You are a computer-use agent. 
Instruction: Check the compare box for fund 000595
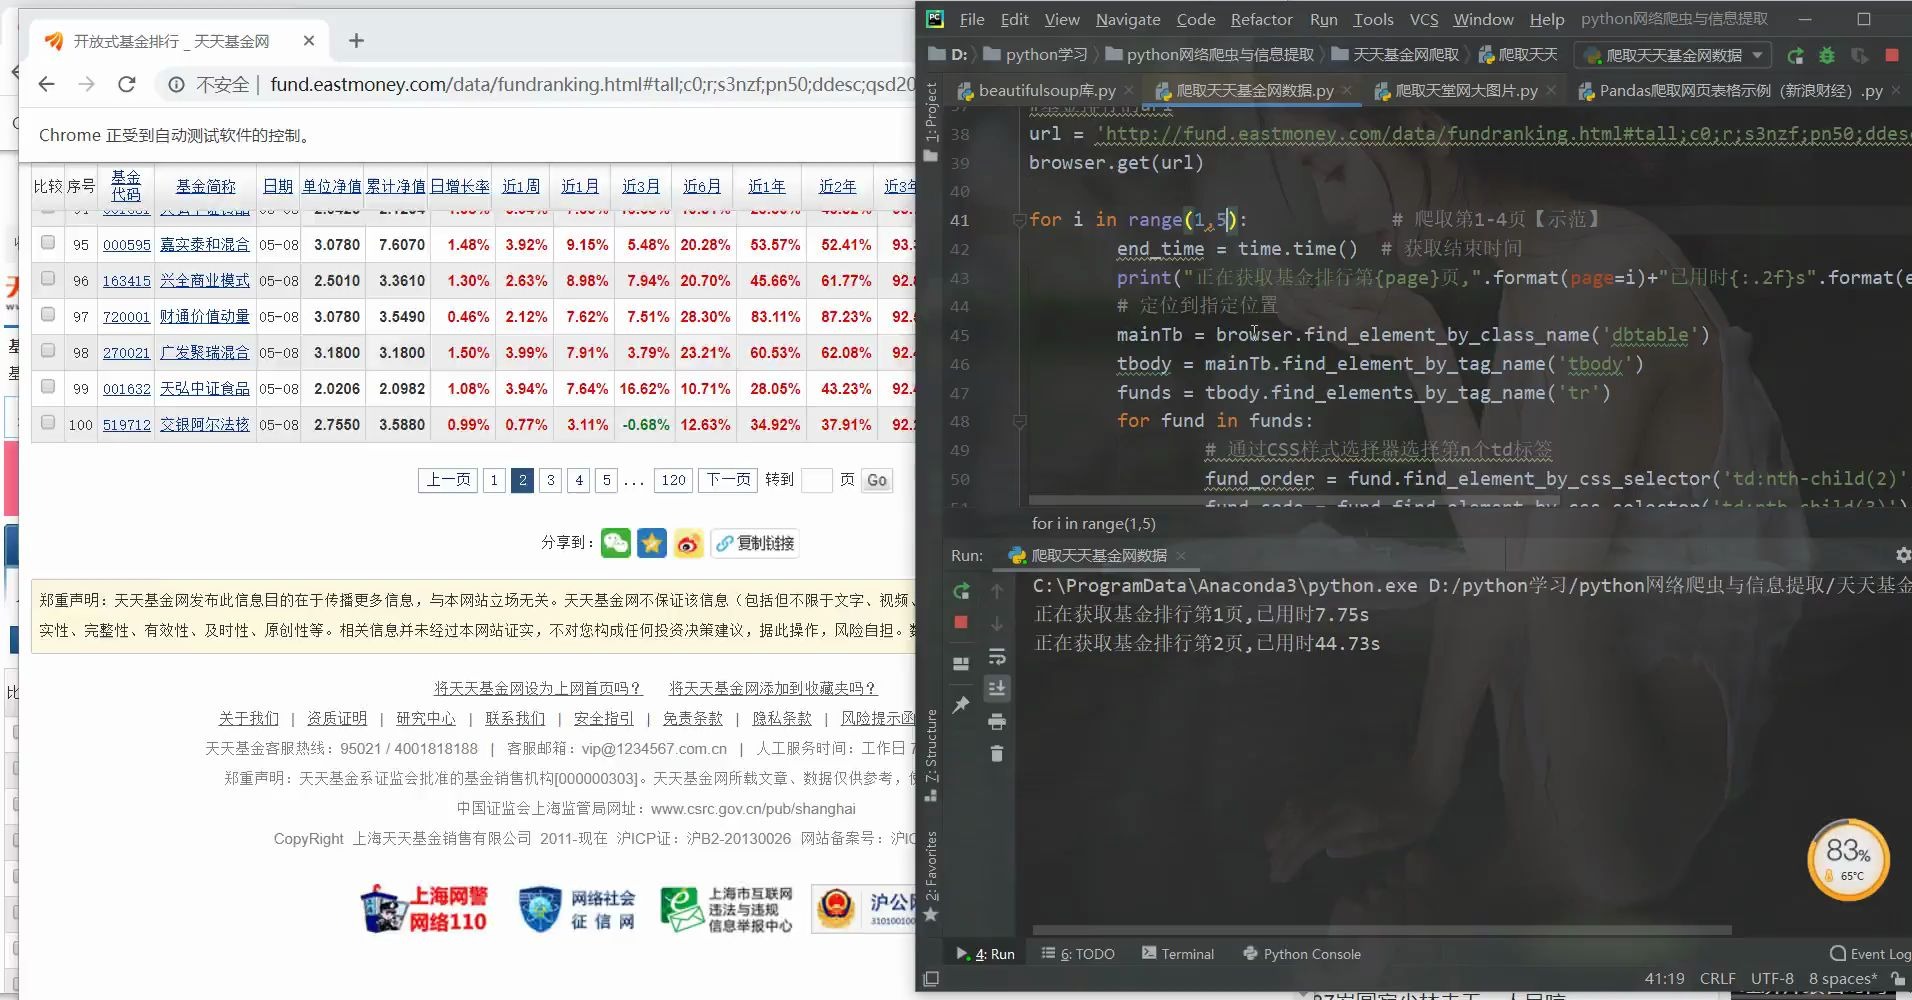pos(47,242)
